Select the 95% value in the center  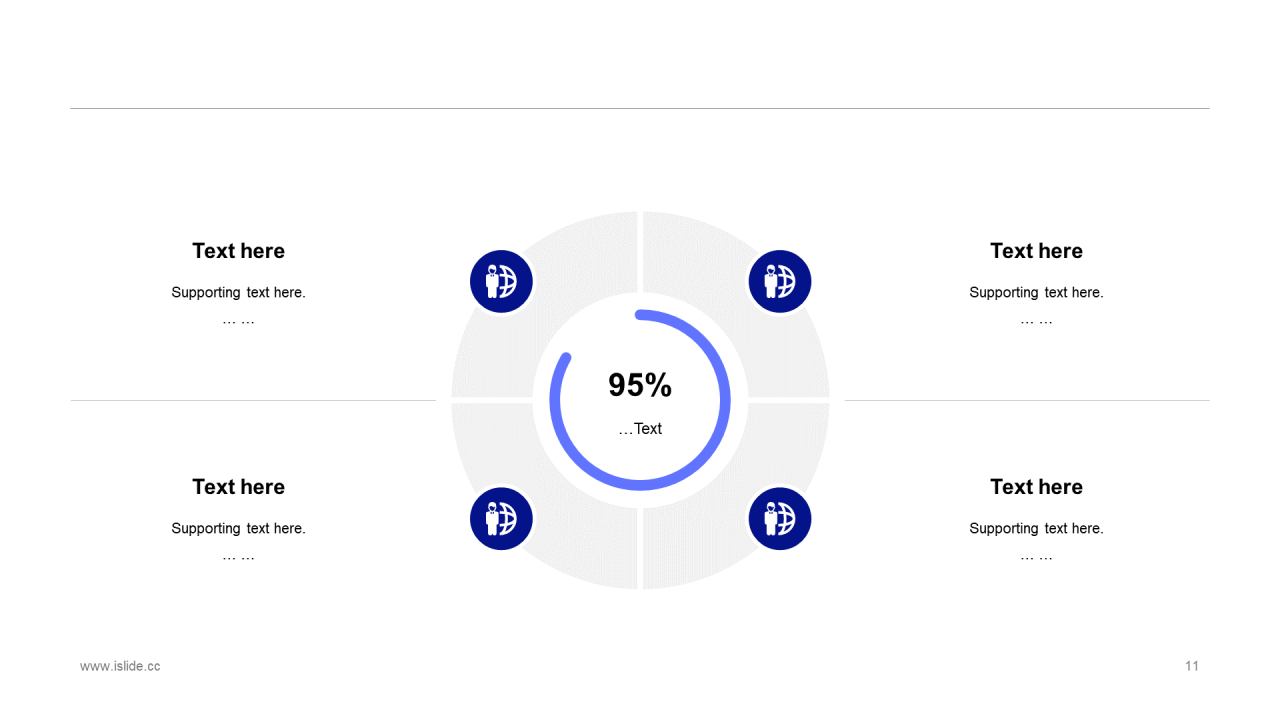640,385
